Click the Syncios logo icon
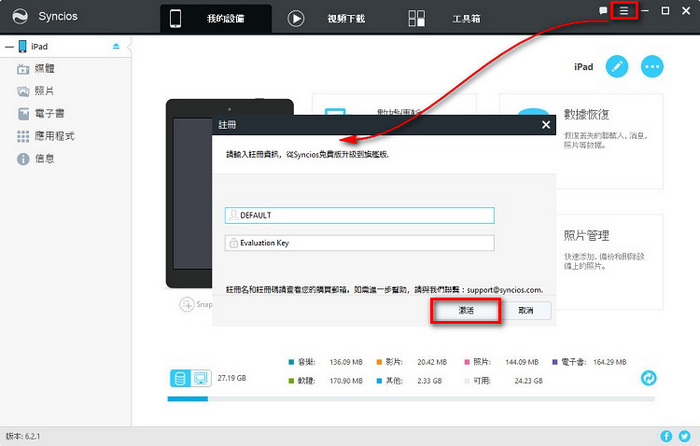The image size is (700, 446). click(x=20, y=17)
